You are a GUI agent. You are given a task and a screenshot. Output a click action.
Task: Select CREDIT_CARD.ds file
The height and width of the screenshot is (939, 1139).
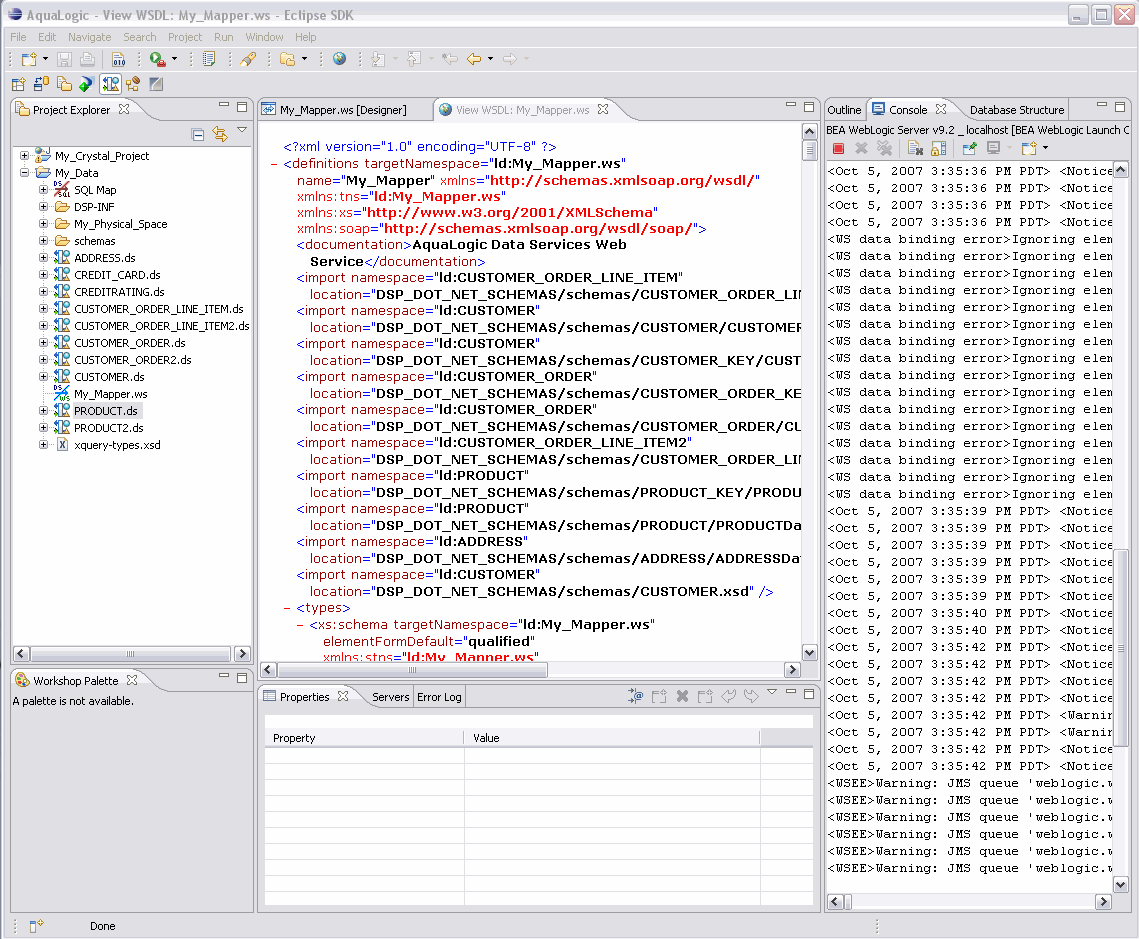(x=117, y=275)
